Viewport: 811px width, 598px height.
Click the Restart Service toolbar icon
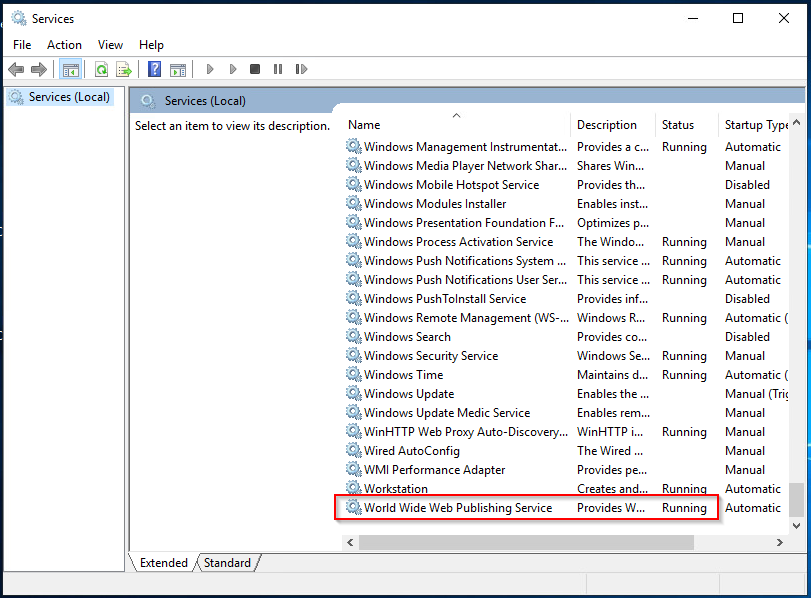point(300,69)
